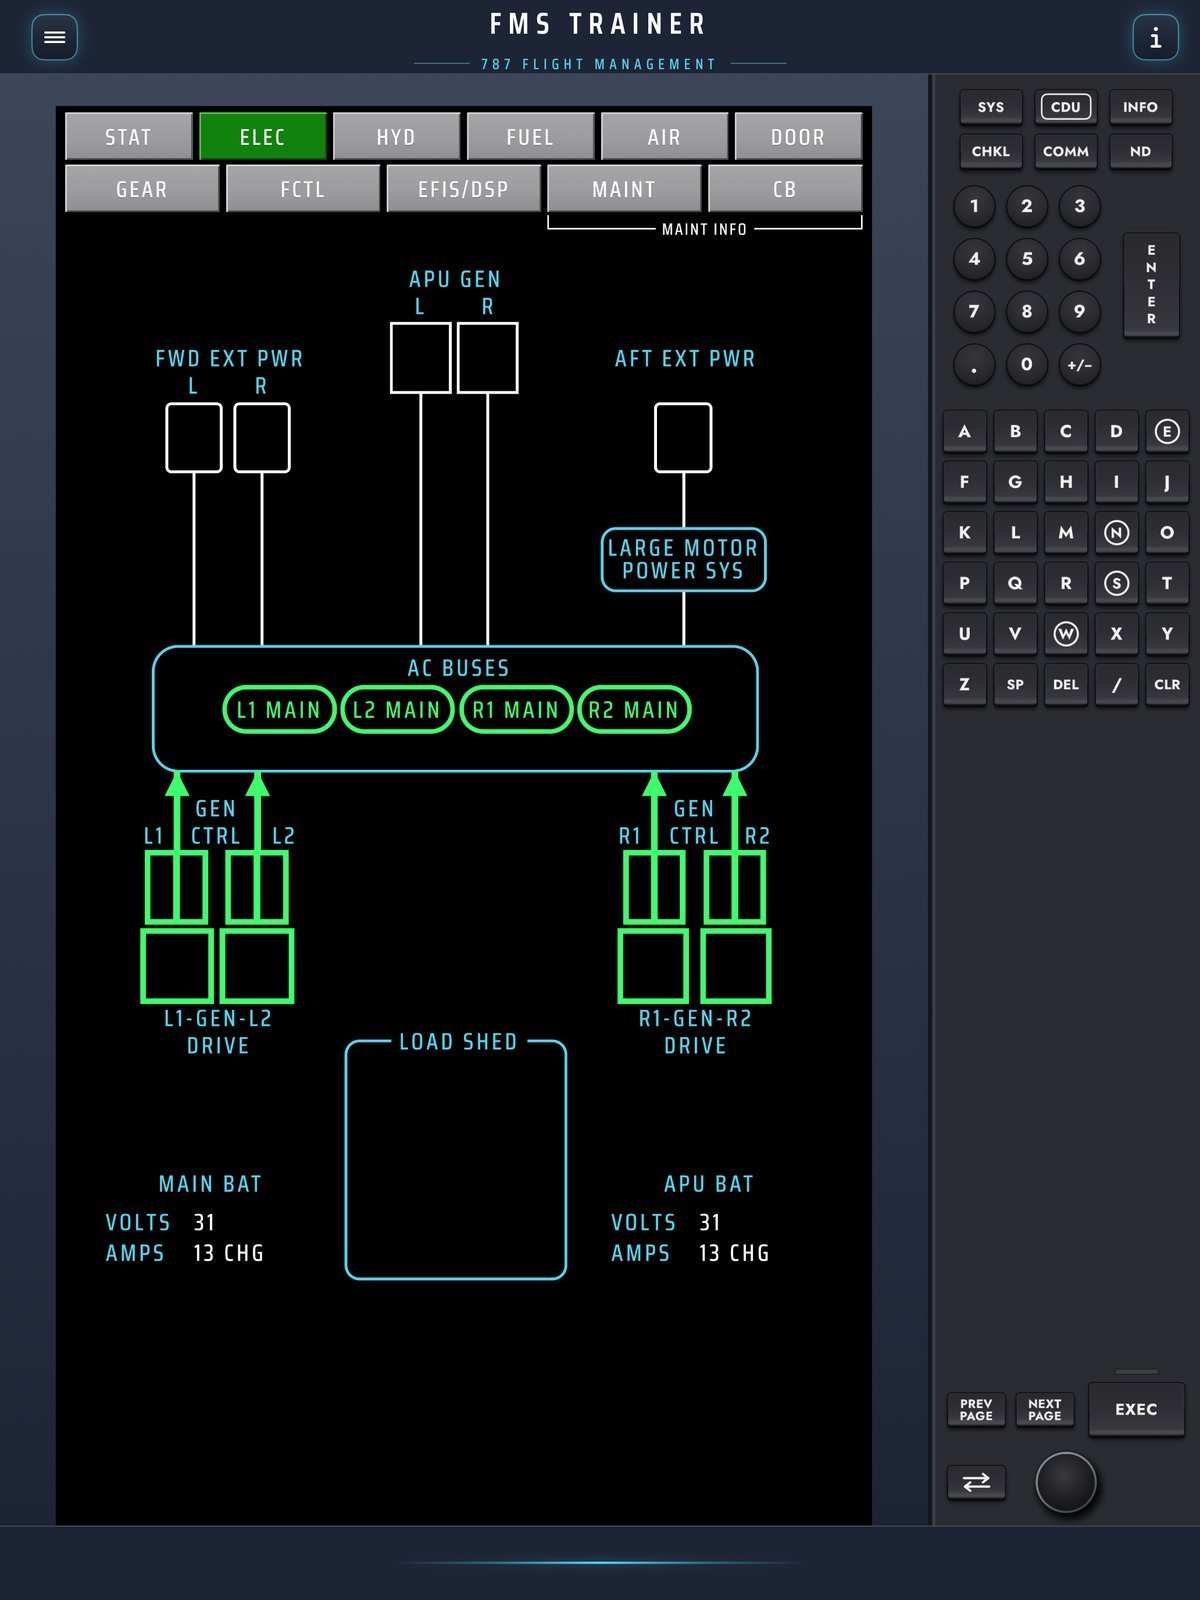Tap the plus/minus key
This screenshot has height=1600, width=1200.
click(1079, 364)
